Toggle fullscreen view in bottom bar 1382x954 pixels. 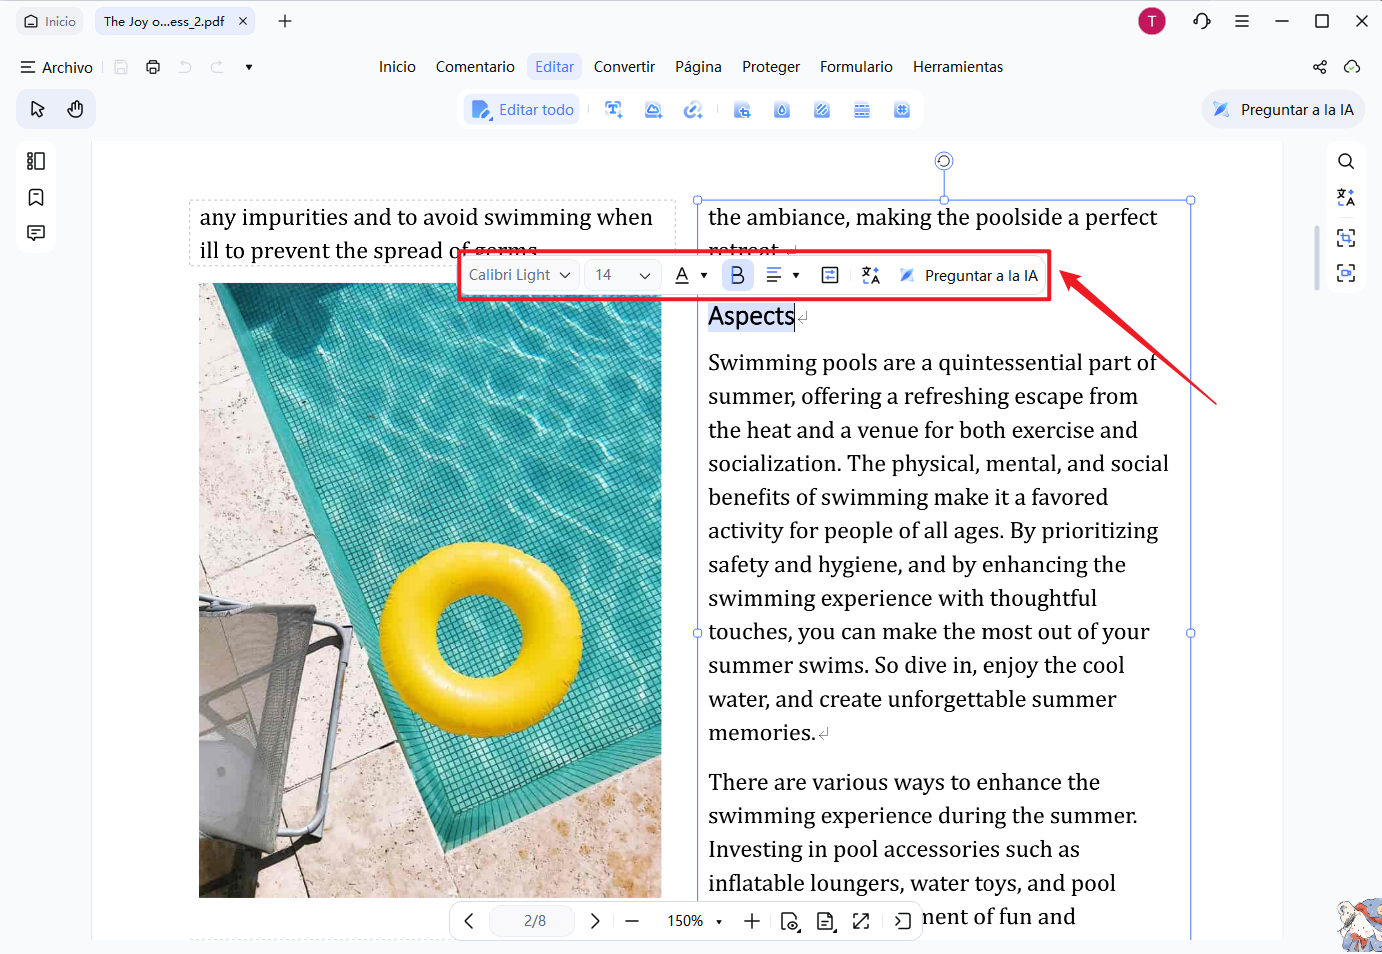point(861,921)
